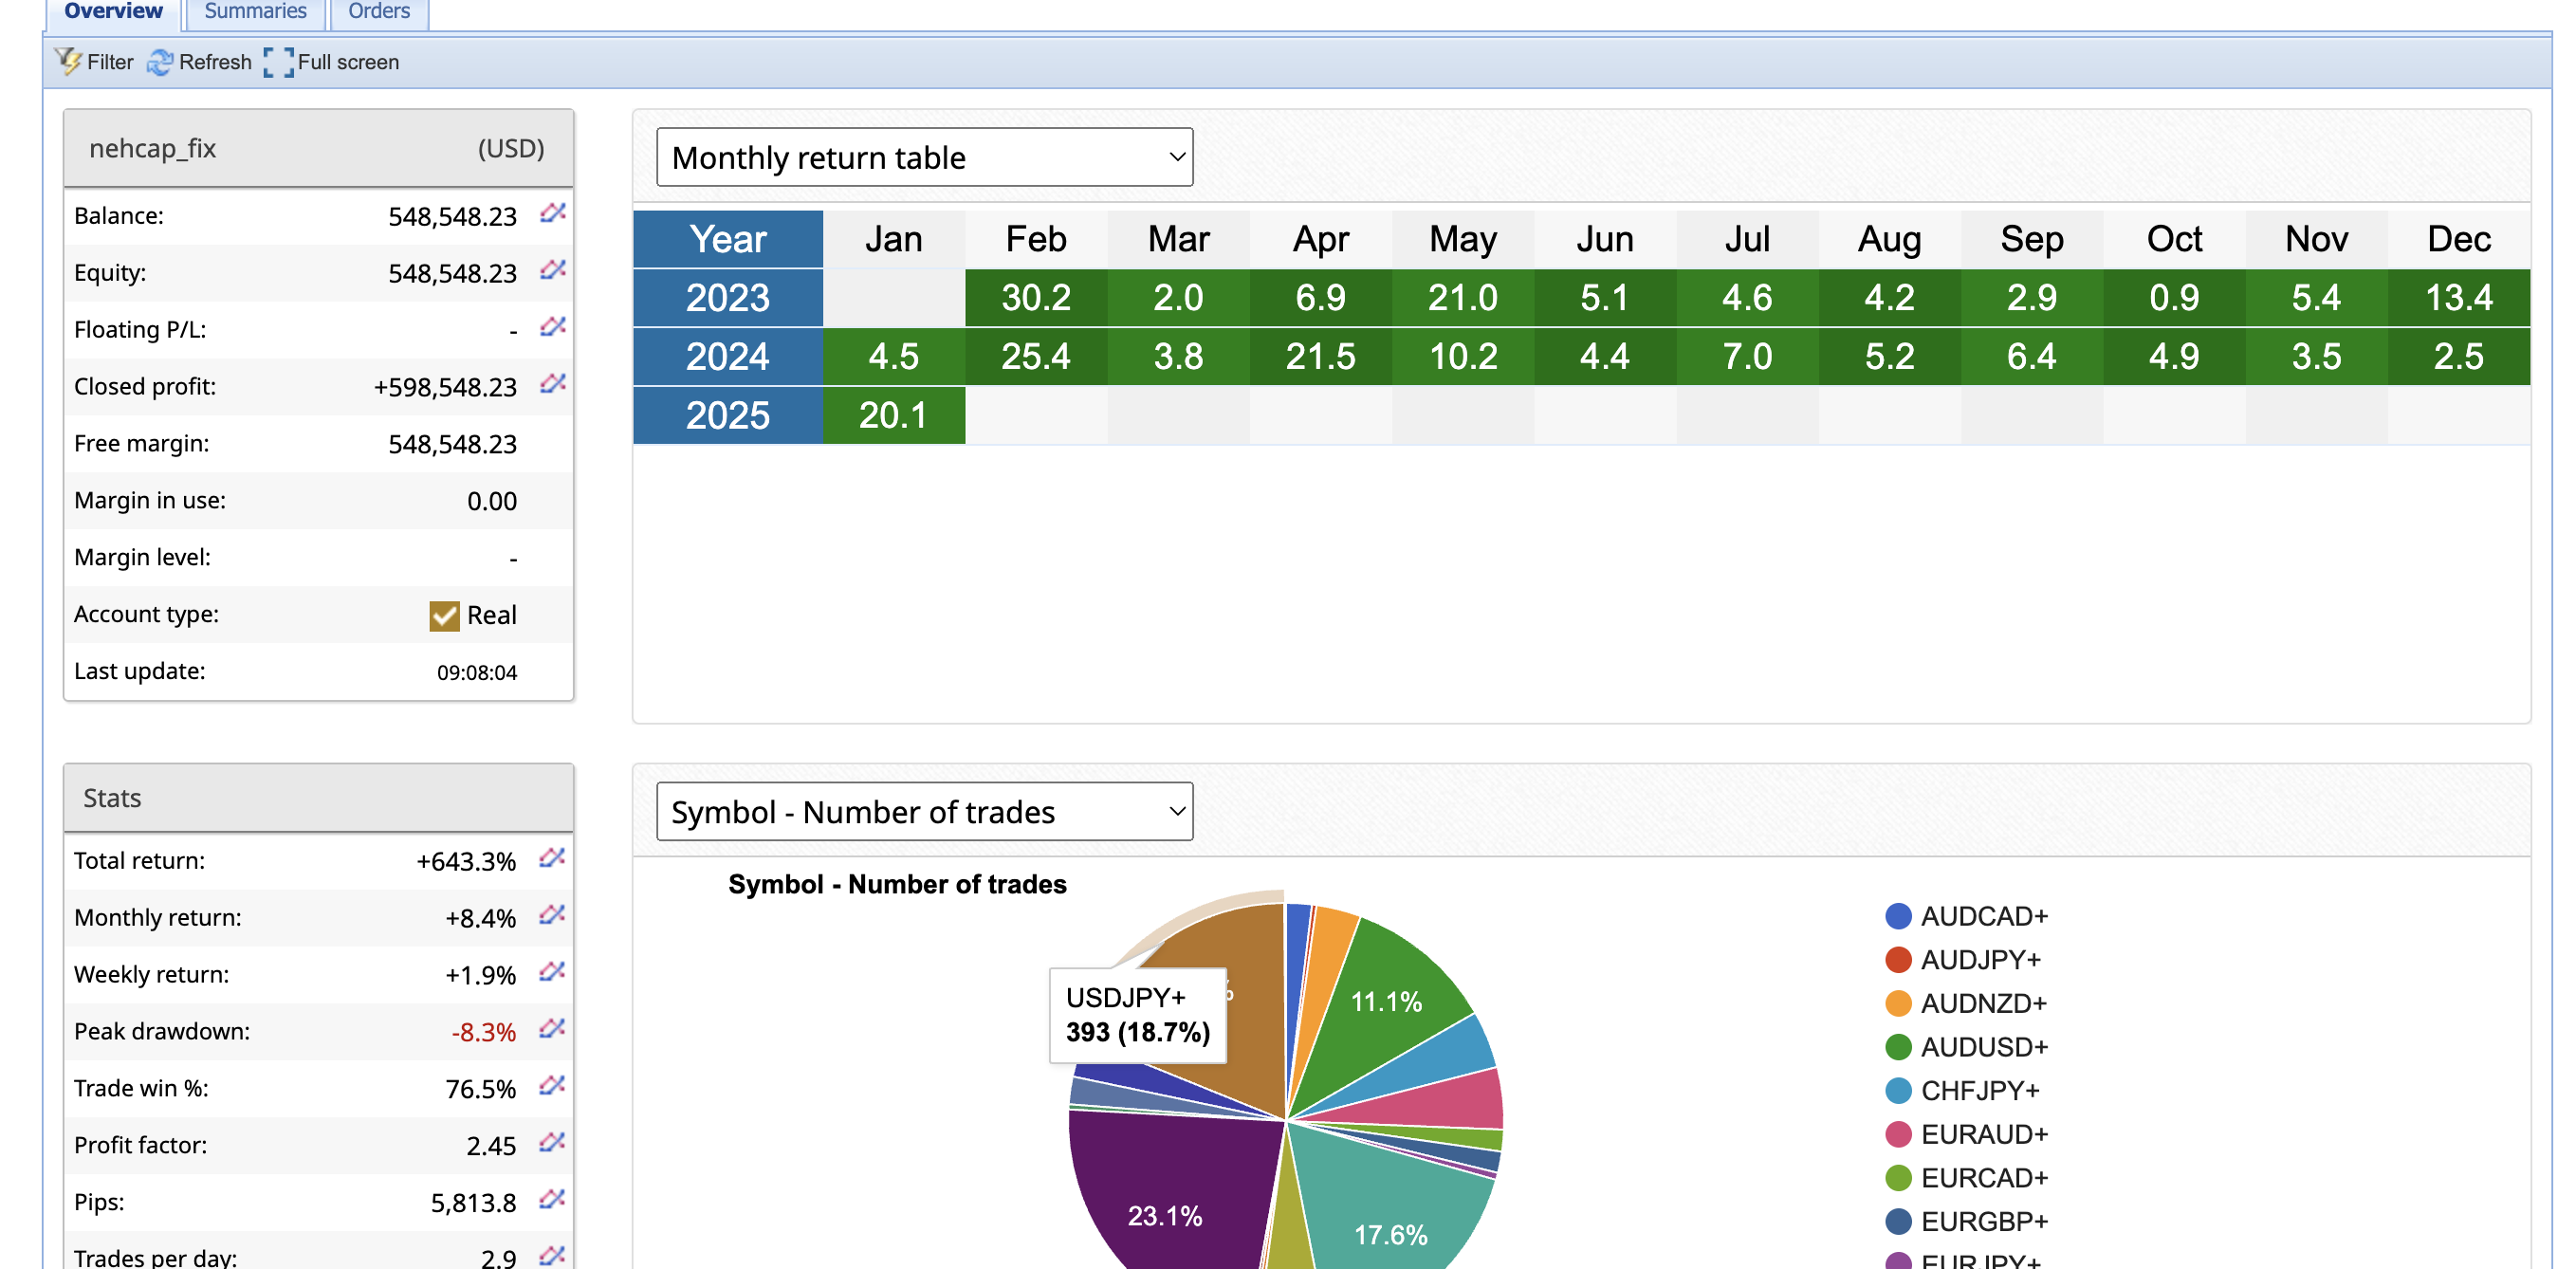Image resolution: width=2576 pixels, height=1269 pixels.
Task: Click the 2023 Feb 30.2 cell
Action: 1035,298
